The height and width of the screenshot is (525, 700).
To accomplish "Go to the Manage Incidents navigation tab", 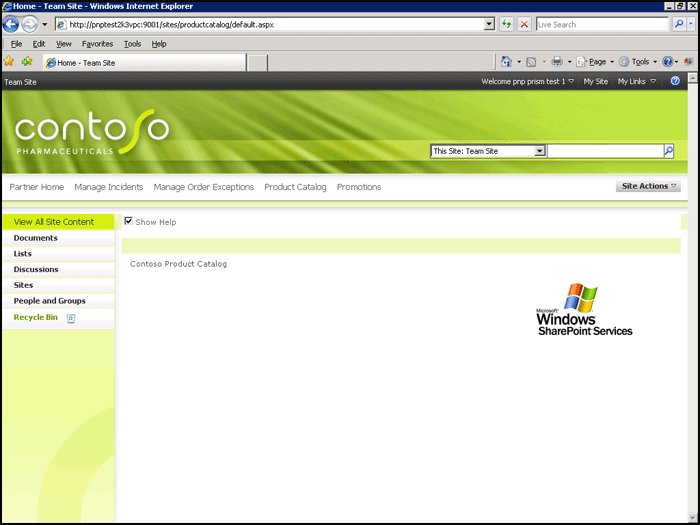I will point(108,187).
